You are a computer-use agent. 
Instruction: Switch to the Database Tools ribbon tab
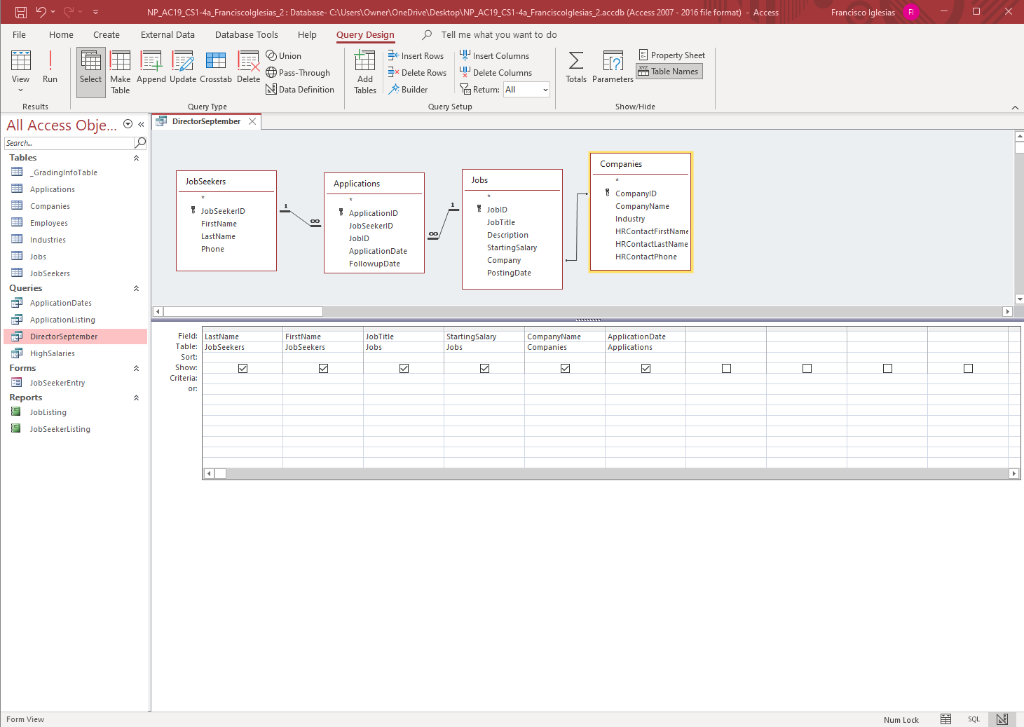tap(246, 34)
